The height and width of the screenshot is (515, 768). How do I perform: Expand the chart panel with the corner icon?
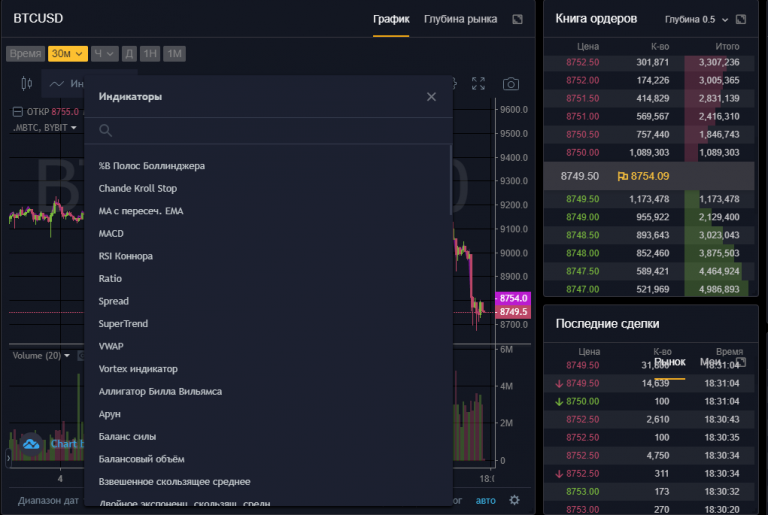517,19
